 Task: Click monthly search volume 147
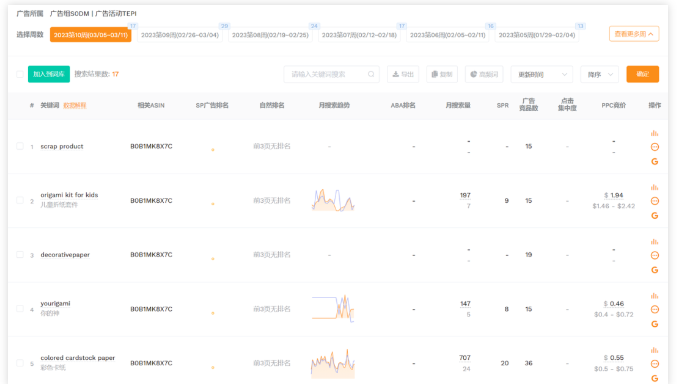click(x=465, y=304)
